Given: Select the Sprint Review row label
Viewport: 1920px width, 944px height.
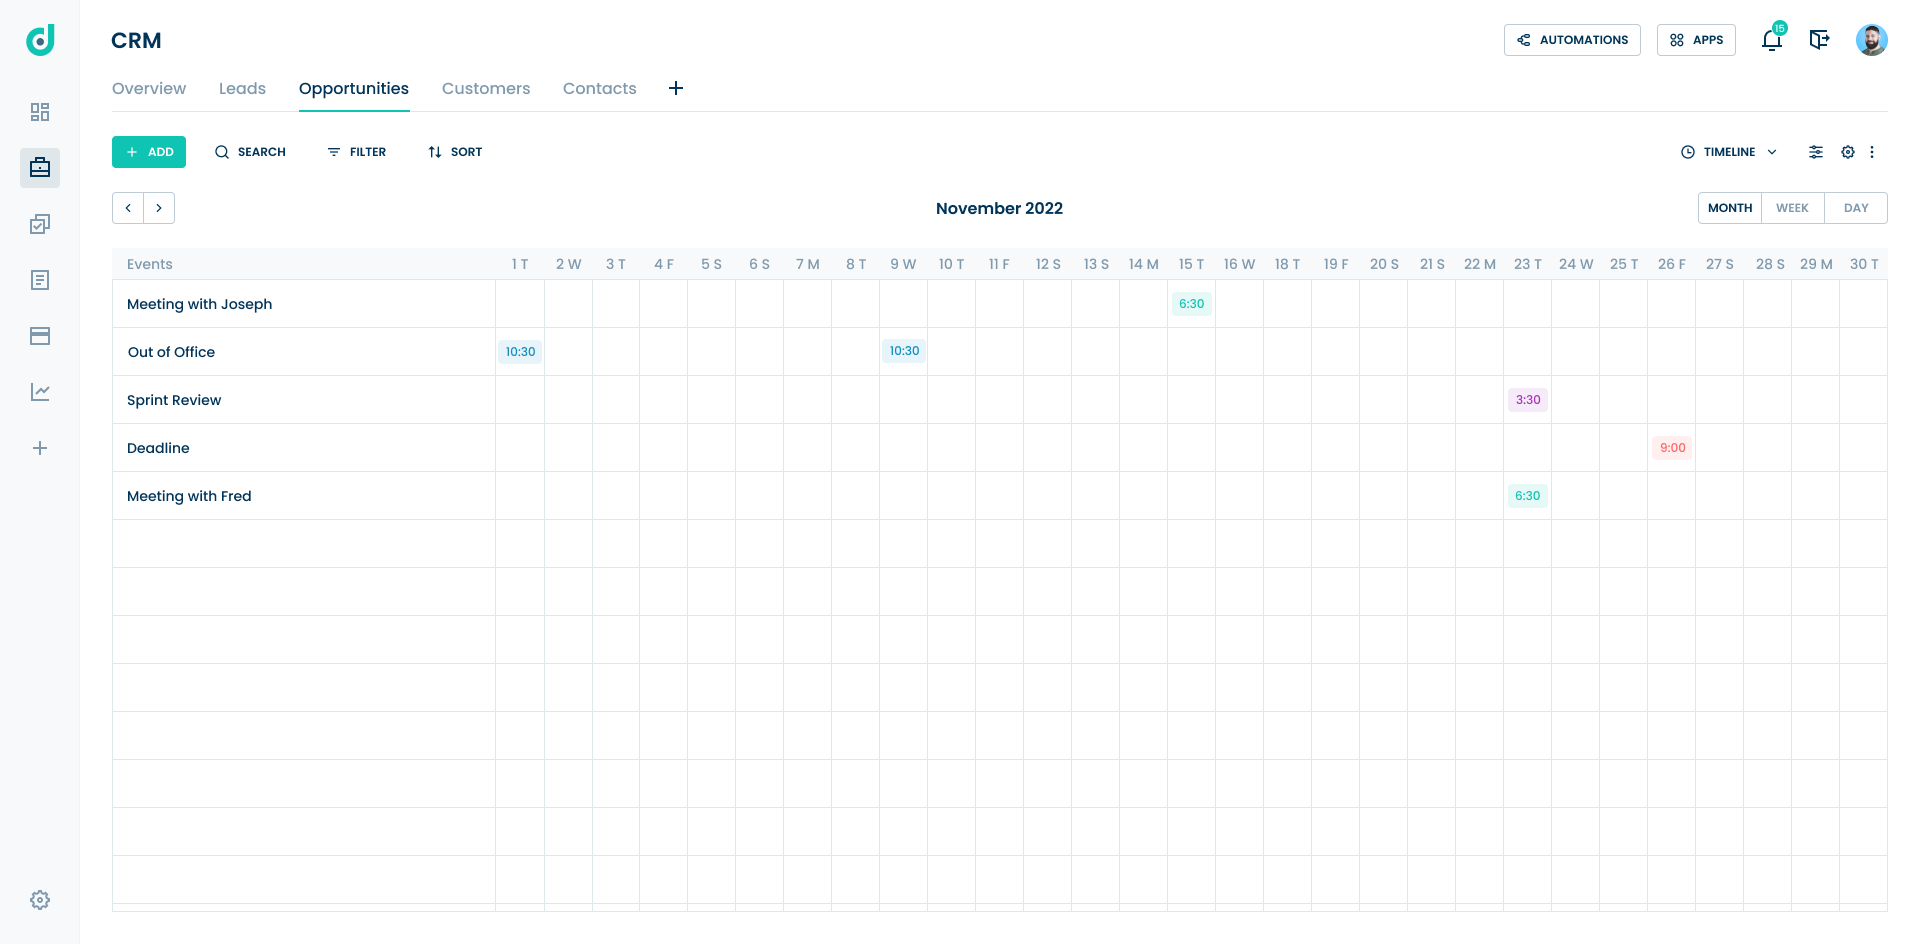Looking at the screenshot, I should tap(174, 400).
